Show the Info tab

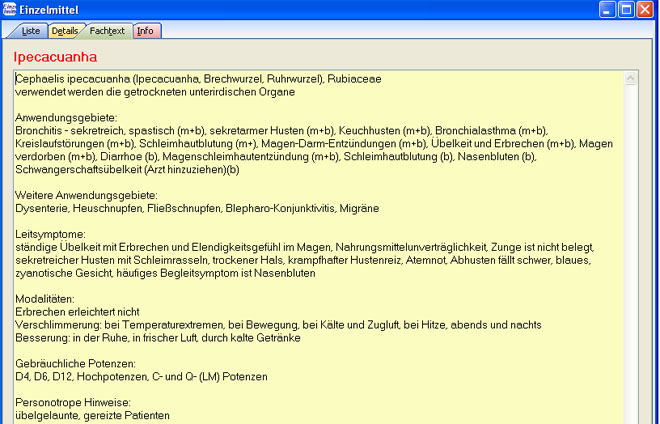146,31
